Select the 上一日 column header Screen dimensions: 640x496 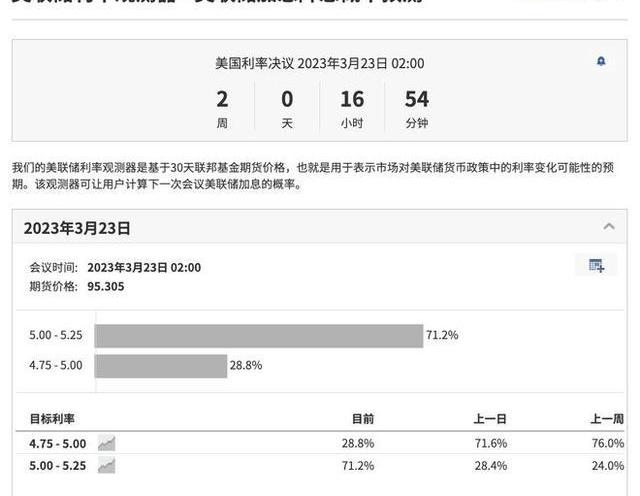pos(490,418)
